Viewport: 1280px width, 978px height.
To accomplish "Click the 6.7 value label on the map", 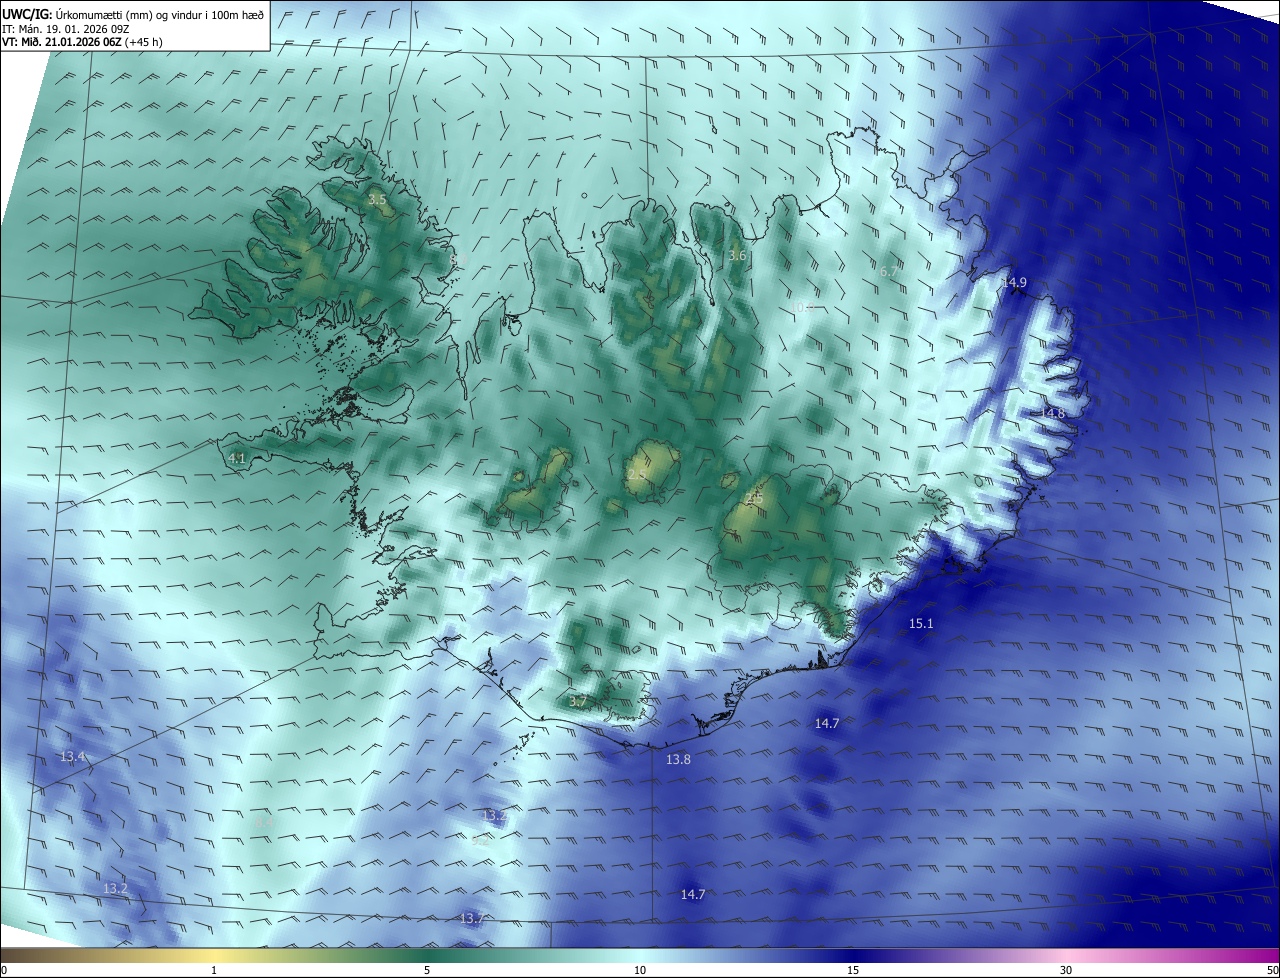I will [x=888, y=272].
